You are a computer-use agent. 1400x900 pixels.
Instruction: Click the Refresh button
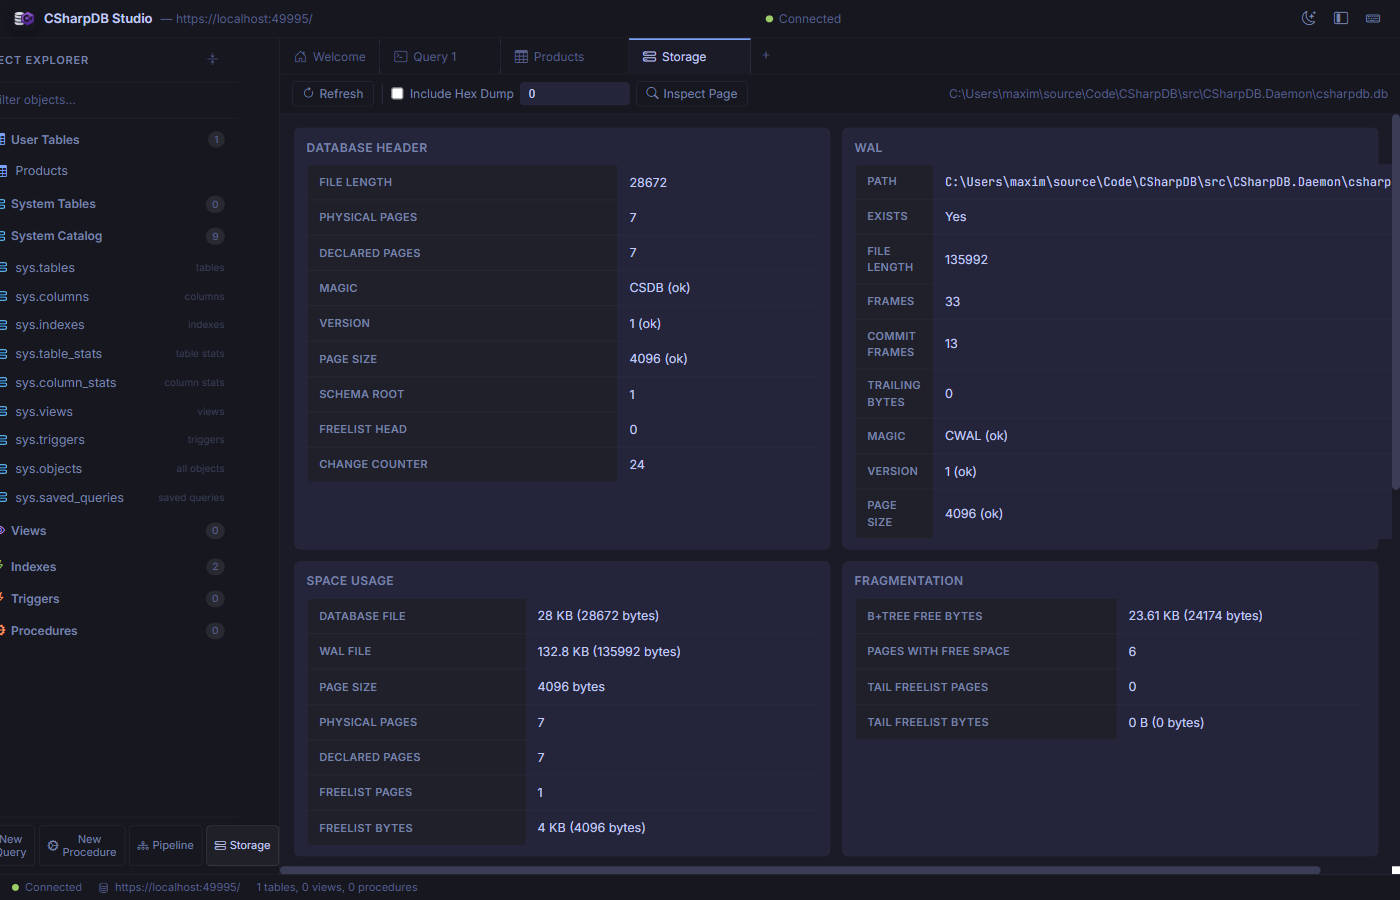[332, 93]
